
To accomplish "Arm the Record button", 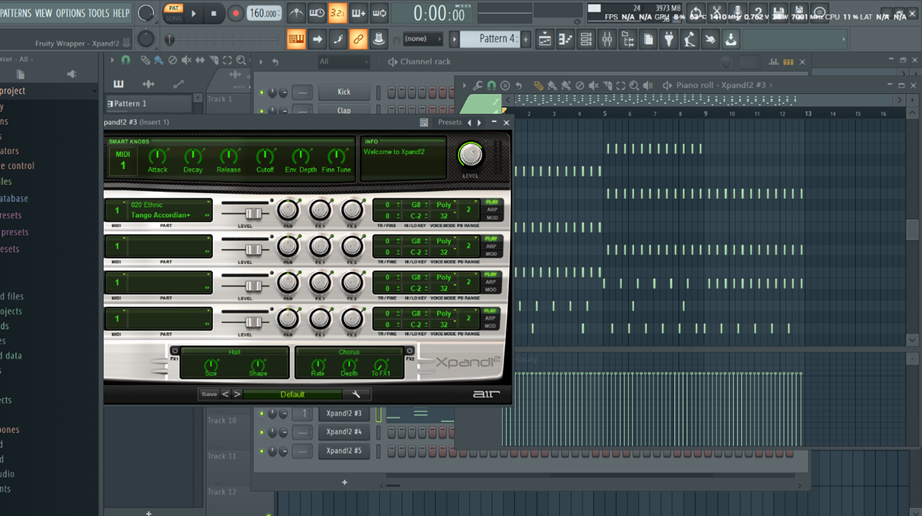I will (x=235, y=13).
